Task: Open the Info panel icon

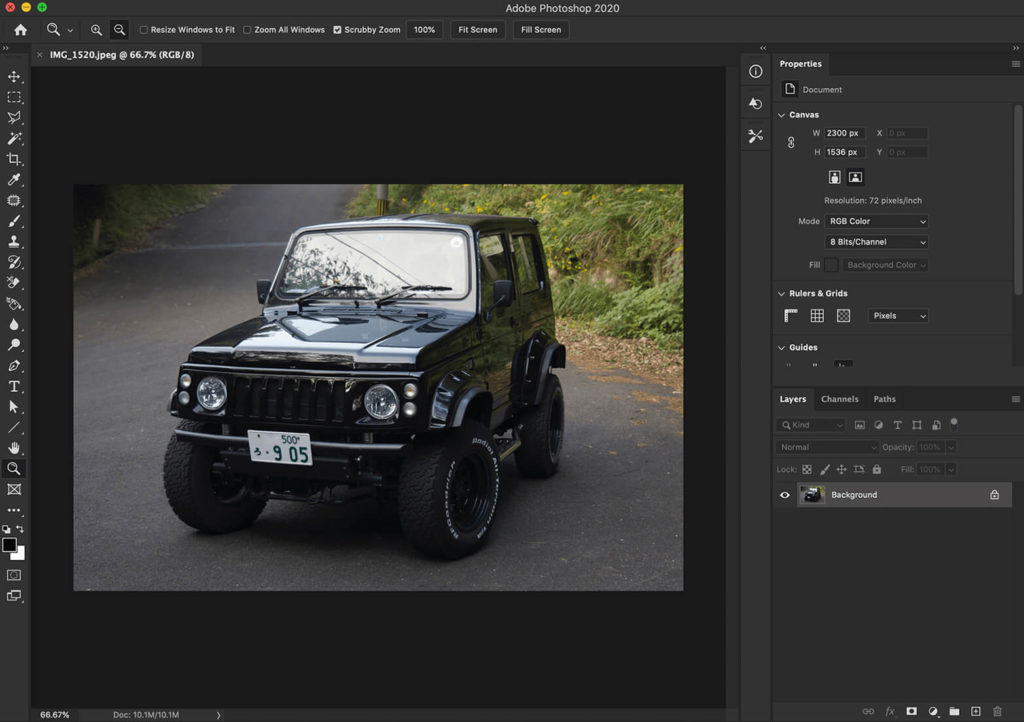Action: pyautogui.click(x=756, y=72)
